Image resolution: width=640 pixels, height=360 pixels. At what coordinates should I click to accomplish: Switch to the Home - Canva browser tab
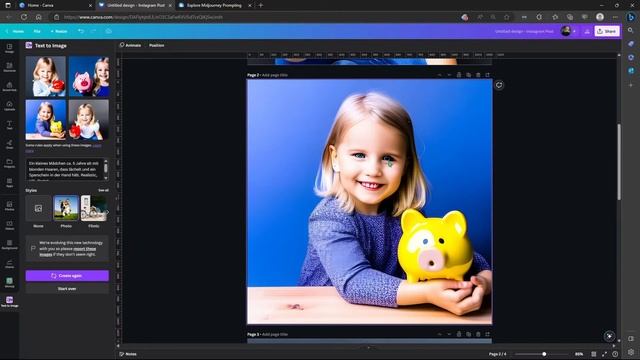coord(55,5)
